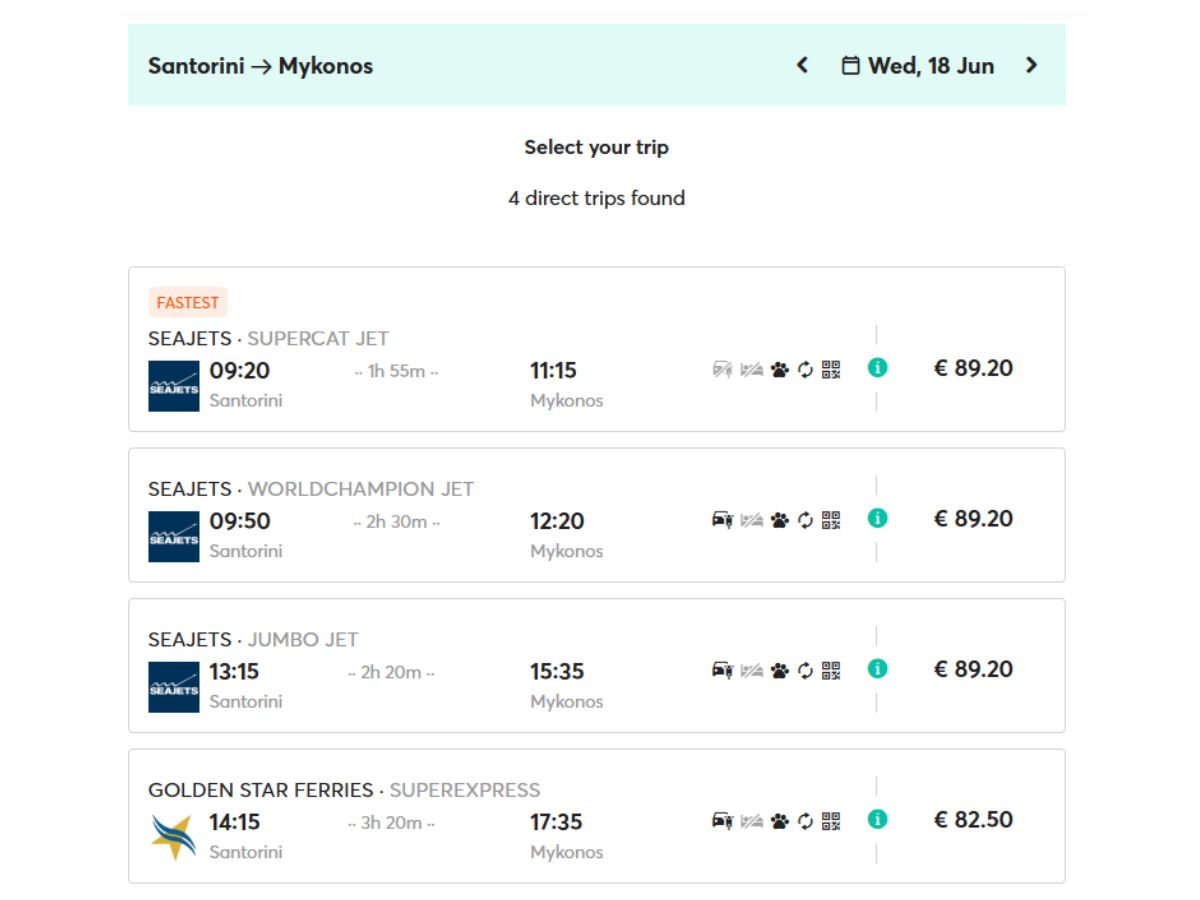The image size is (1200, 900).
Task: Click the SEAJETS logo on the 13:15 trip
Action: click(173, 686)
